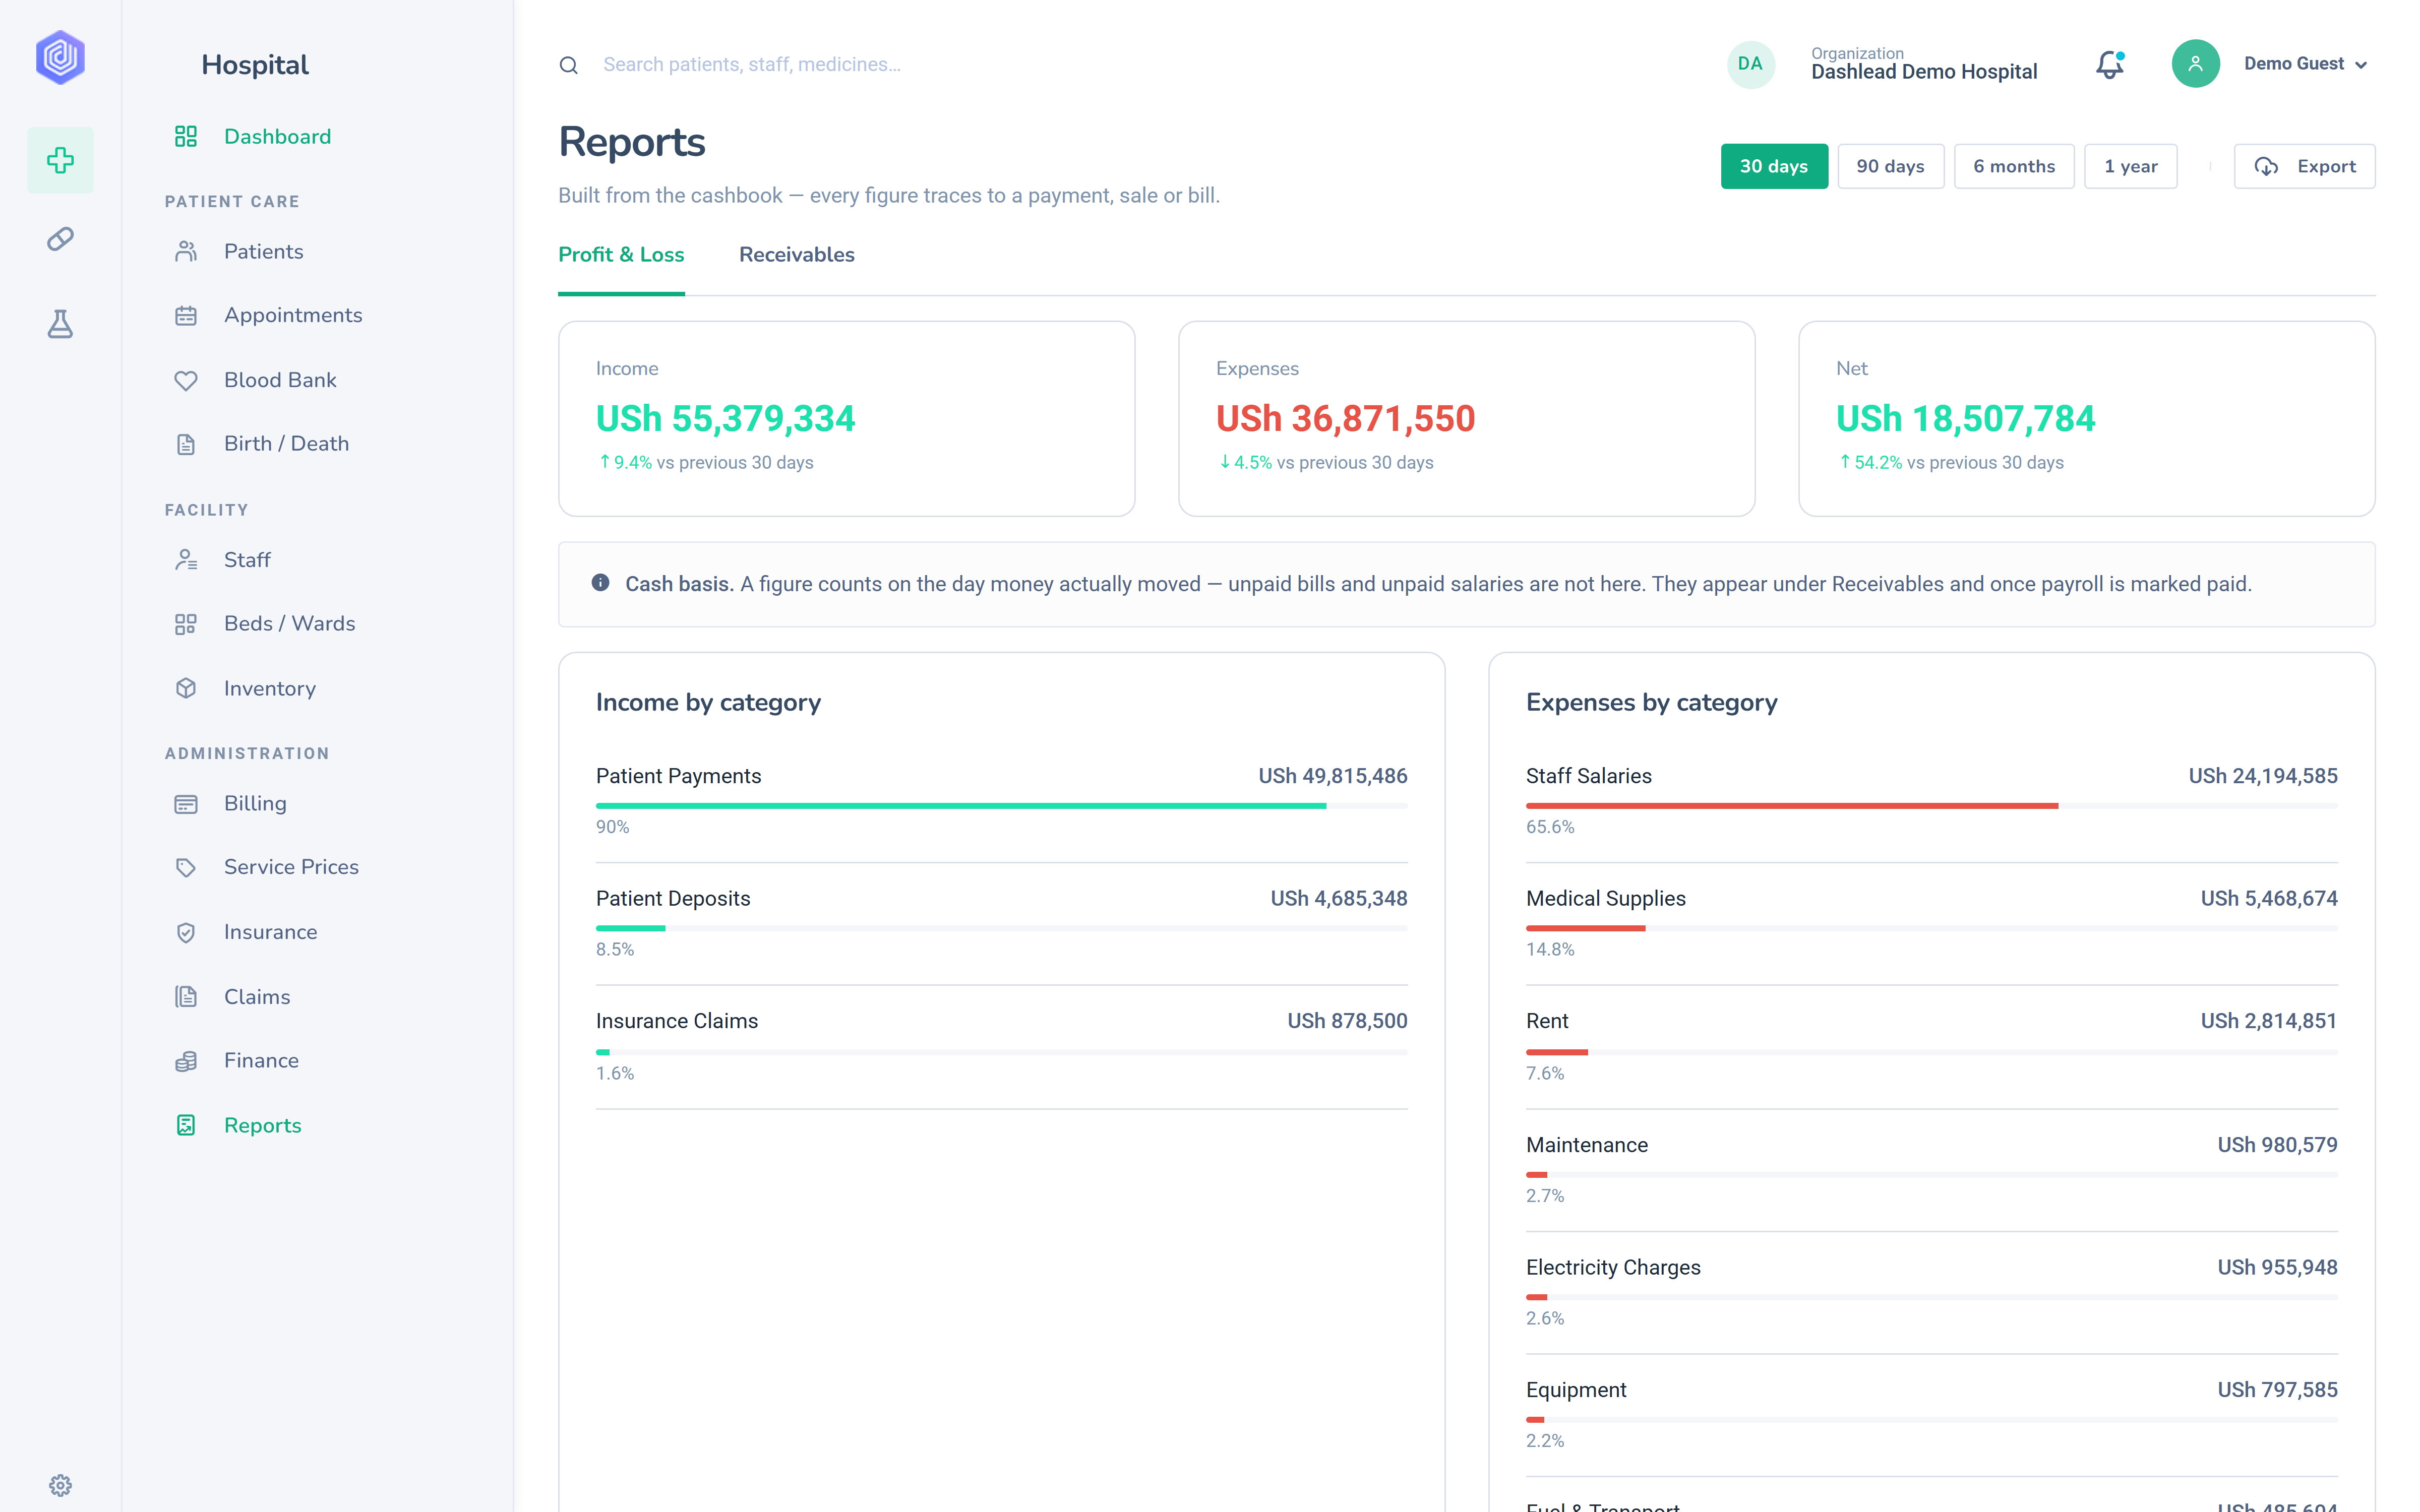Click the Patients people icon
This screenshot has width=2420, height=1512.
(x=186, y=251)
